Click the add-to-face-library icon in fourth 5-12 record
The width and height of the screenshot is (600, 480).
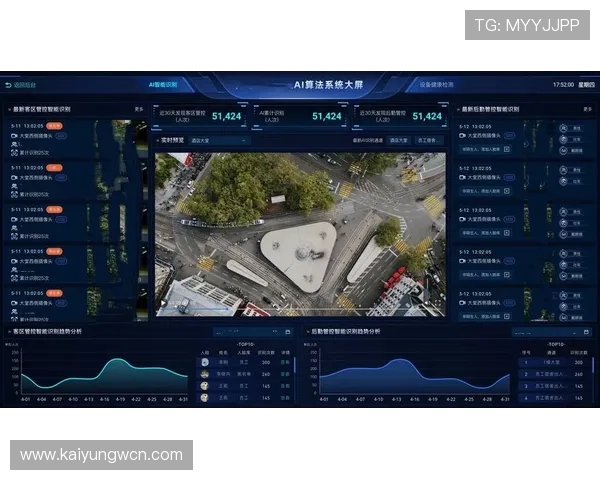point(507,274)
